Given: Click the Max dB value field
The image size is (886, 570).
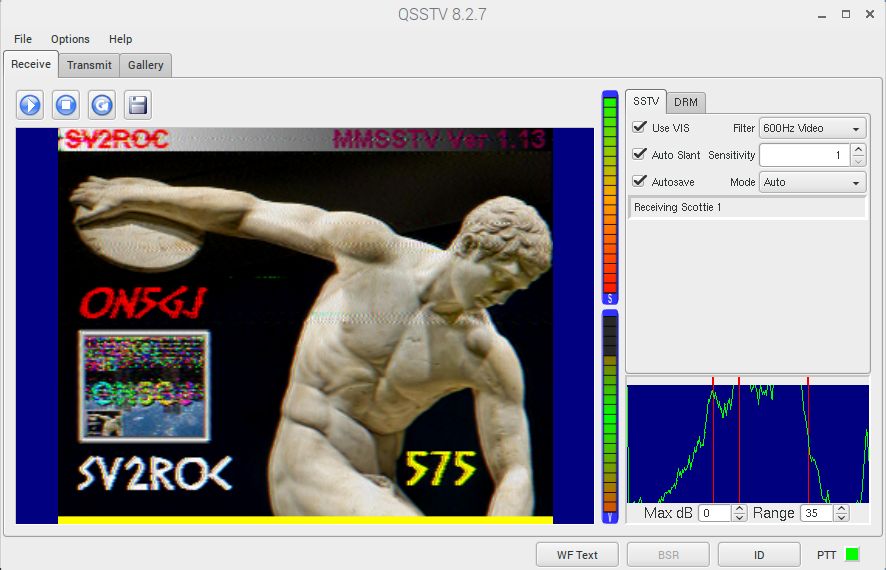Looking at the screenshot, I should (x=715, y=513).
